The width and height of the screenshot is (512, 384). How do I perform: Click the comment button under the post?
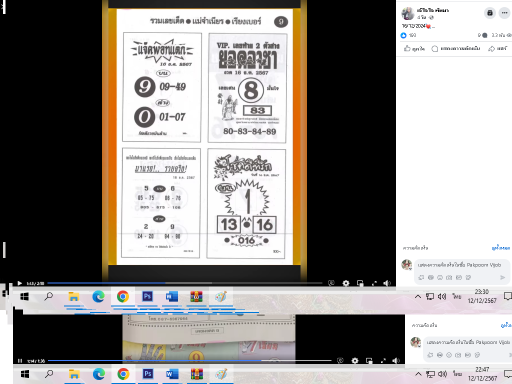click(x=456, y=49)
